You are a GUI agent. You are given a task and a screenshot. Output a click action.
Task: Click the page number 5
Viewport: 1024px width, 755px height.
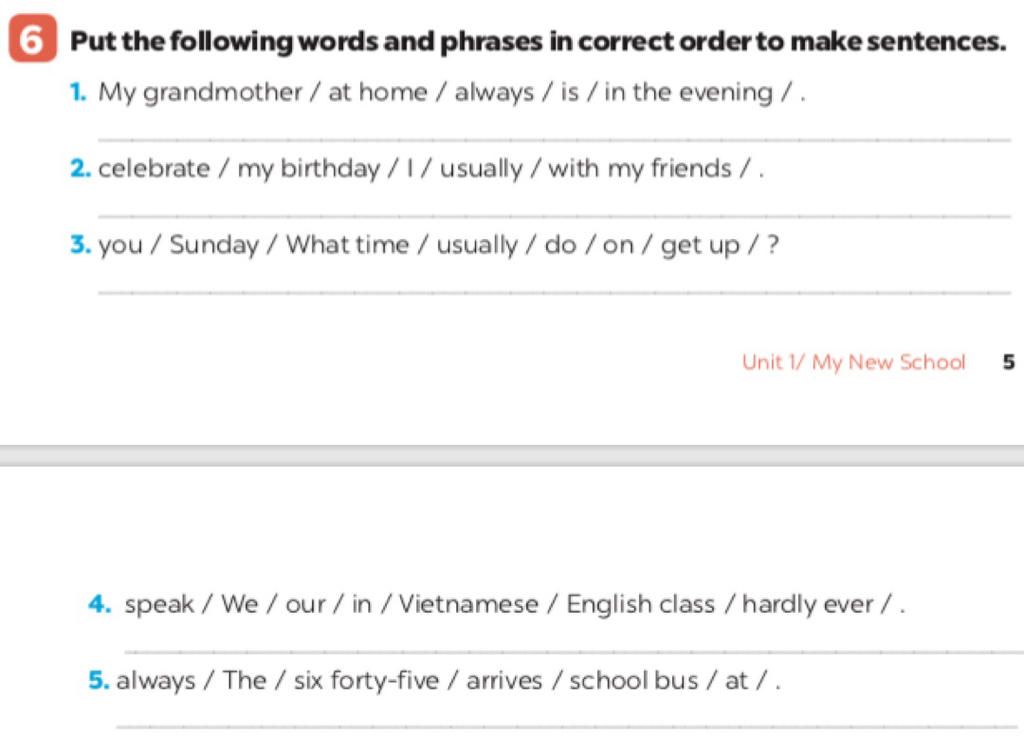[1008, 362]
